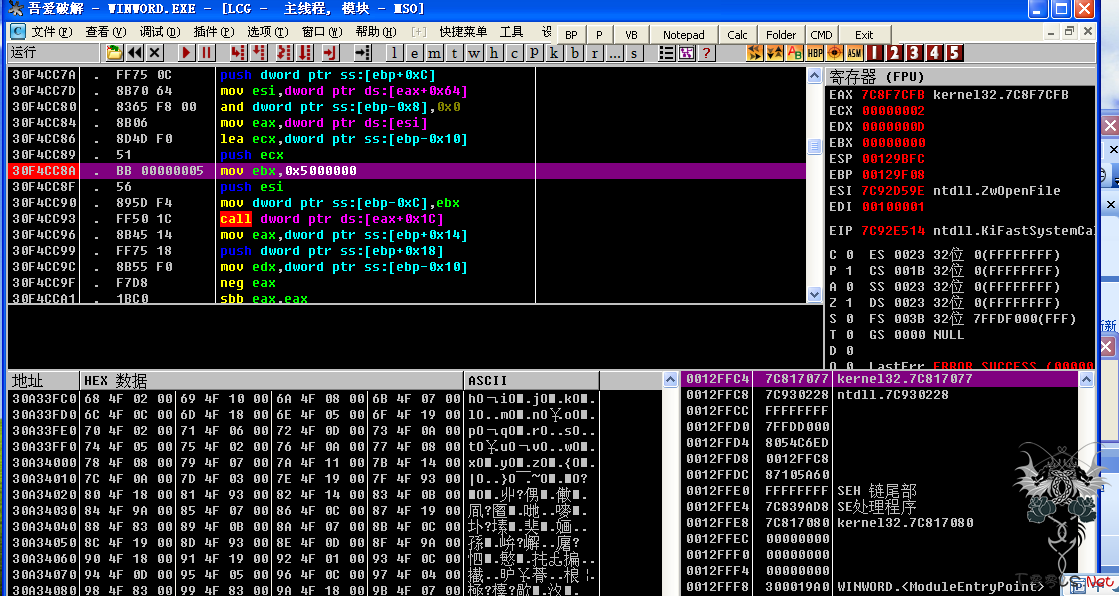1119x596 pixels.
Task: Click the Open file folder icon
Action: pyautogui.click(x=114, y=53)
